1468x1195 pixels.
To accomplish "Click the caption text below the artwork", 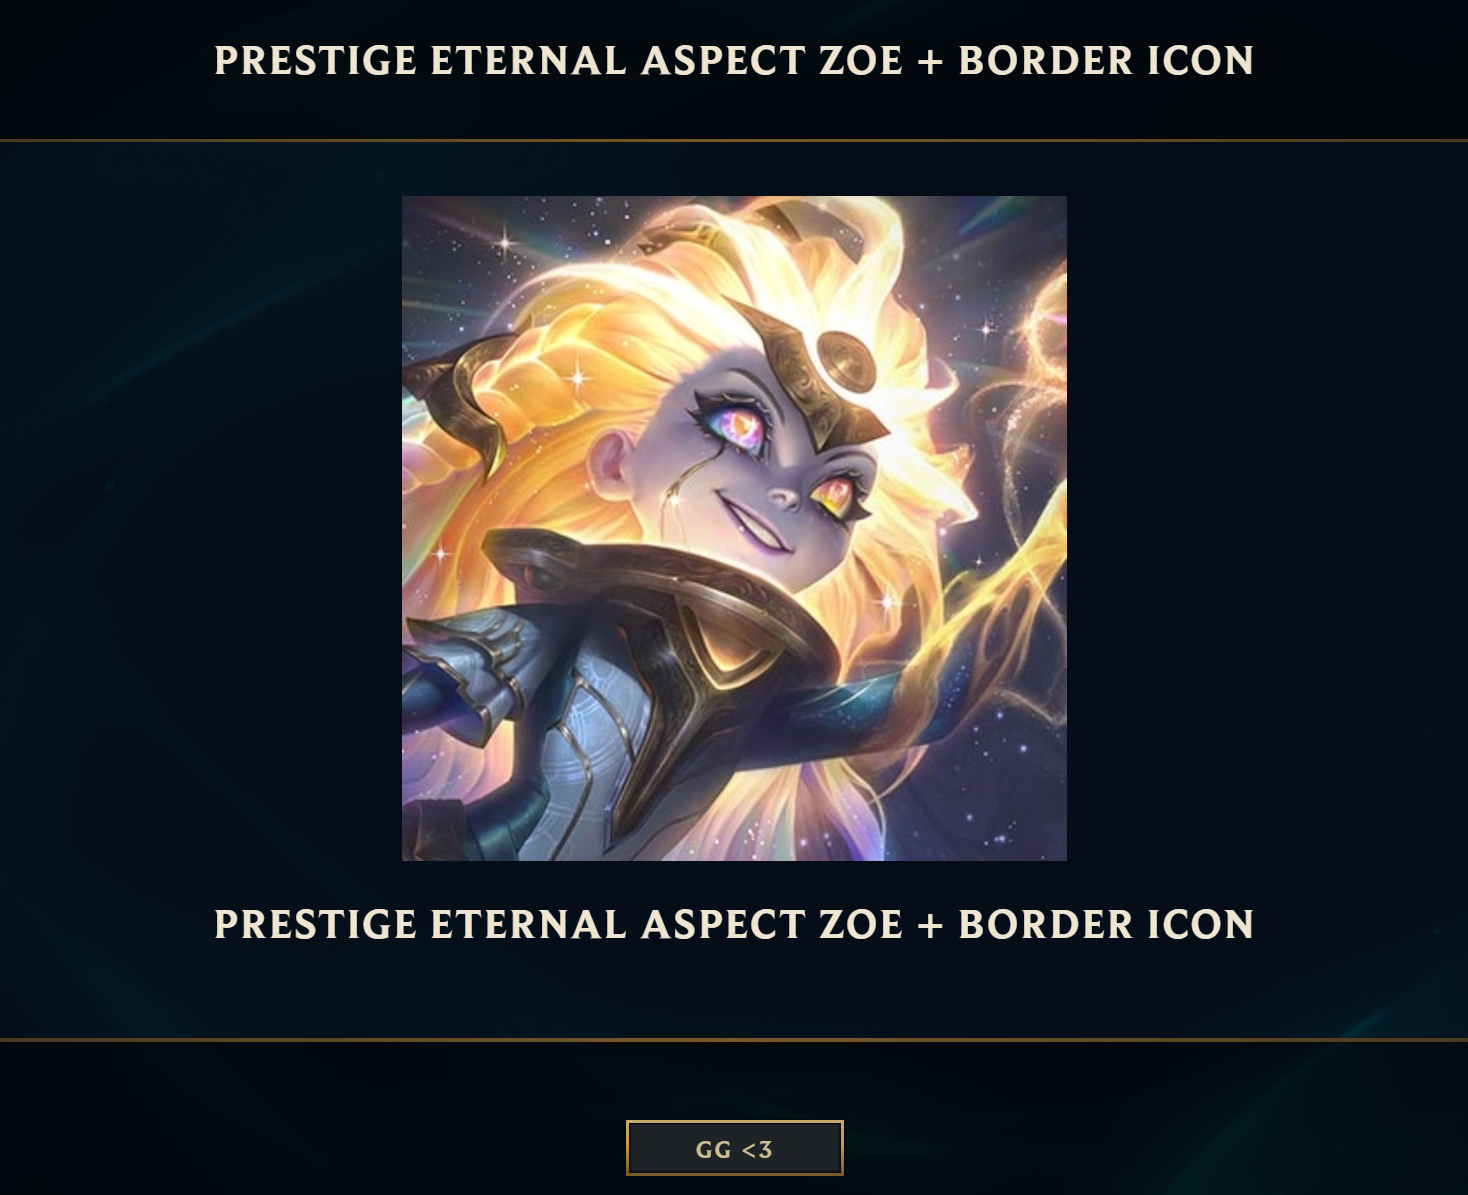I will [734, 924].
